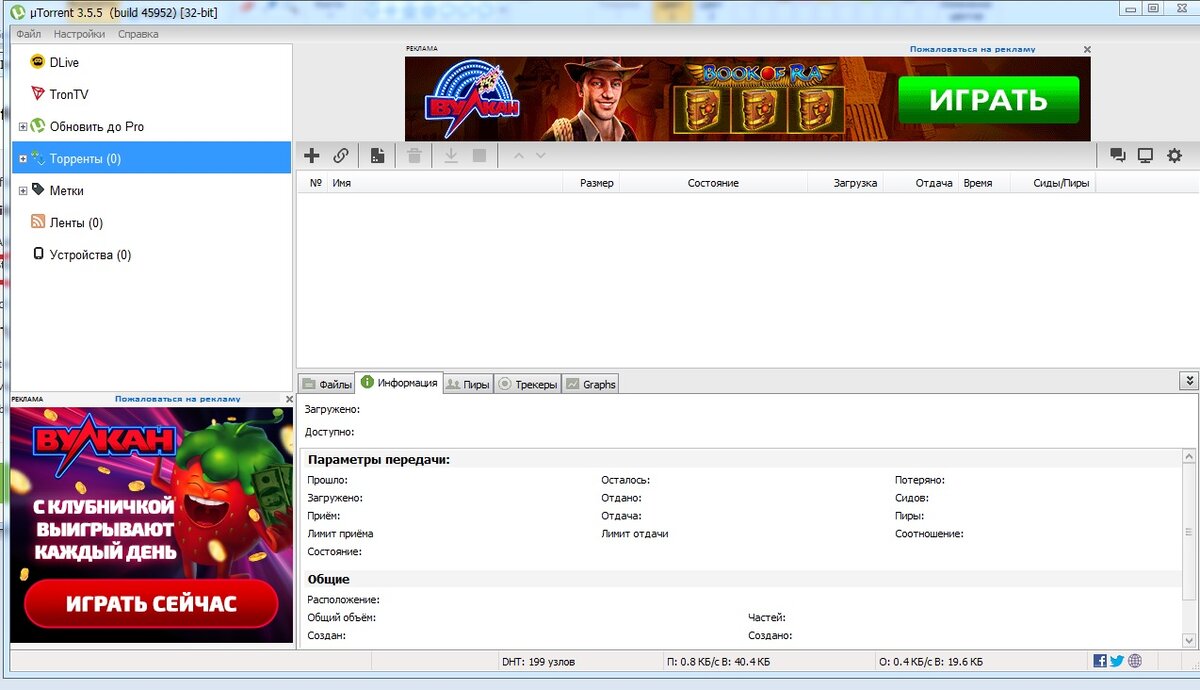Close the top banner advertisement
The height and width of the screenshot is (690, 1200).
pos(1087,49)
